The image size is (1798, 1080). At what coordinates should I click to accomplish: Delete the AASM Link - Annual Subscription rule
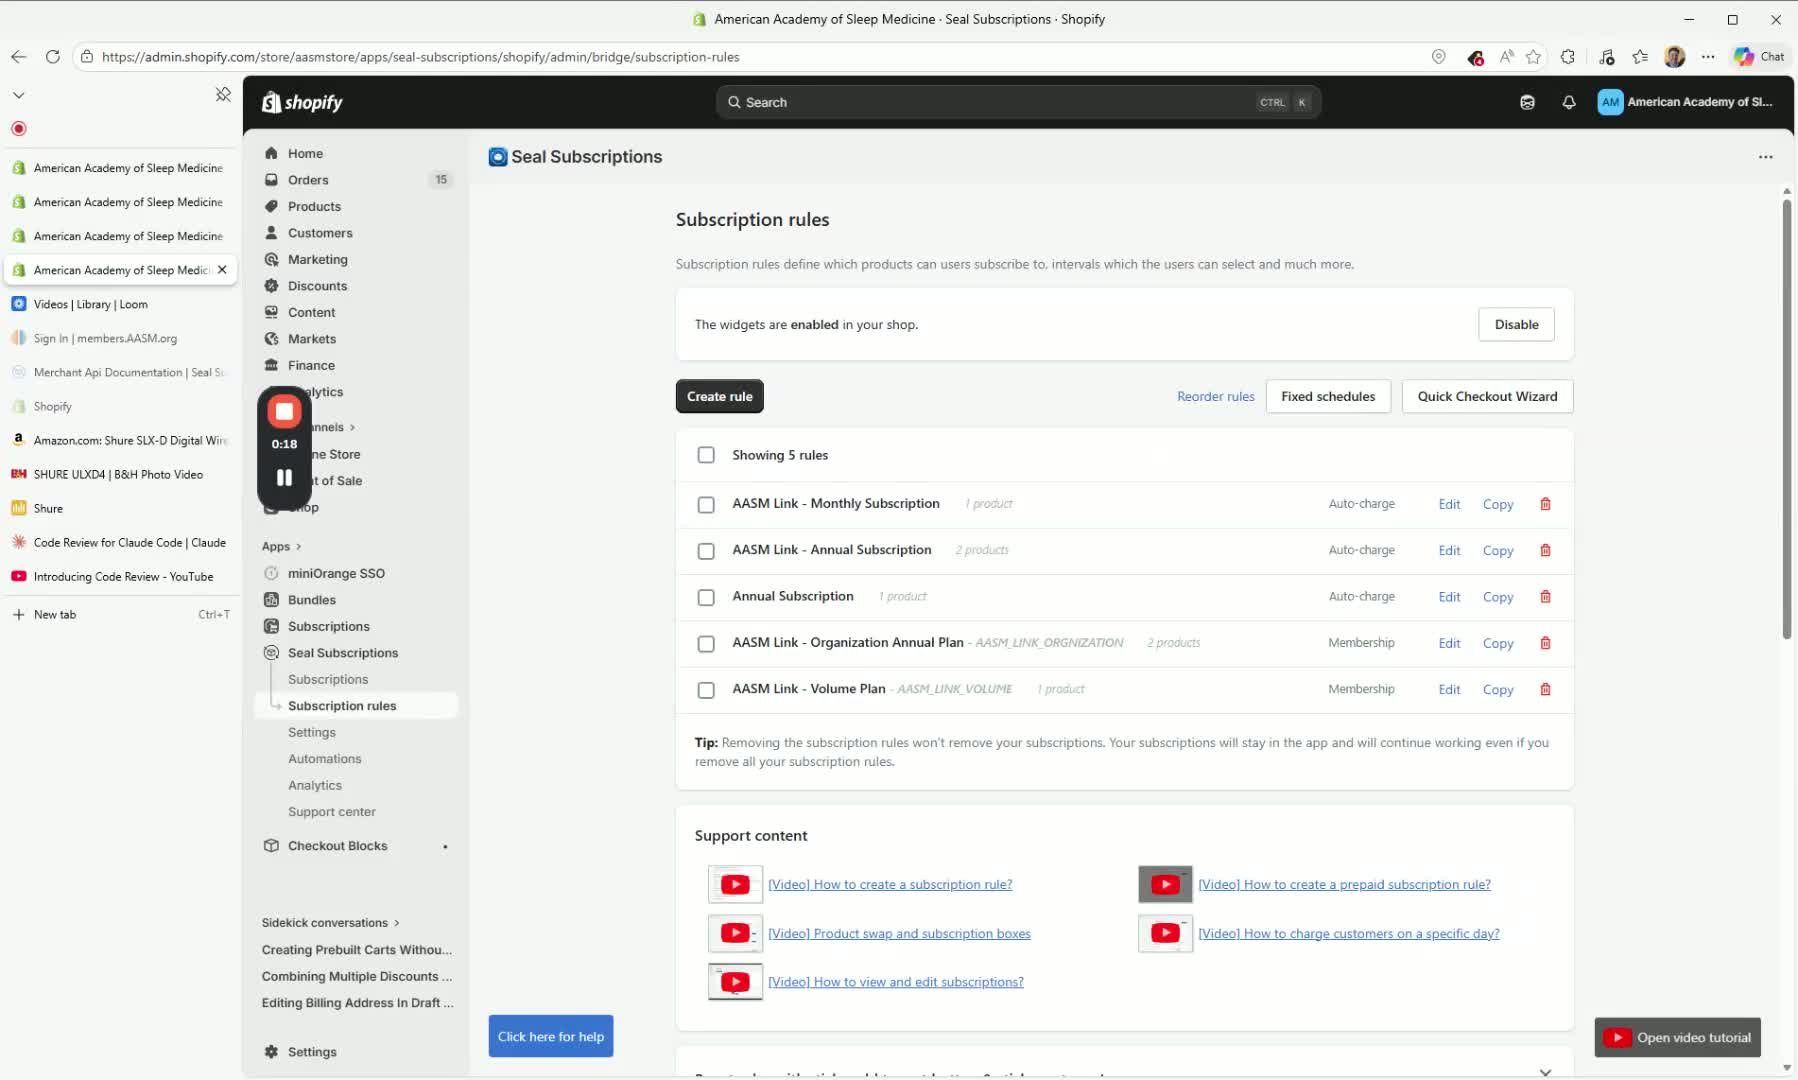(1545, 550)
